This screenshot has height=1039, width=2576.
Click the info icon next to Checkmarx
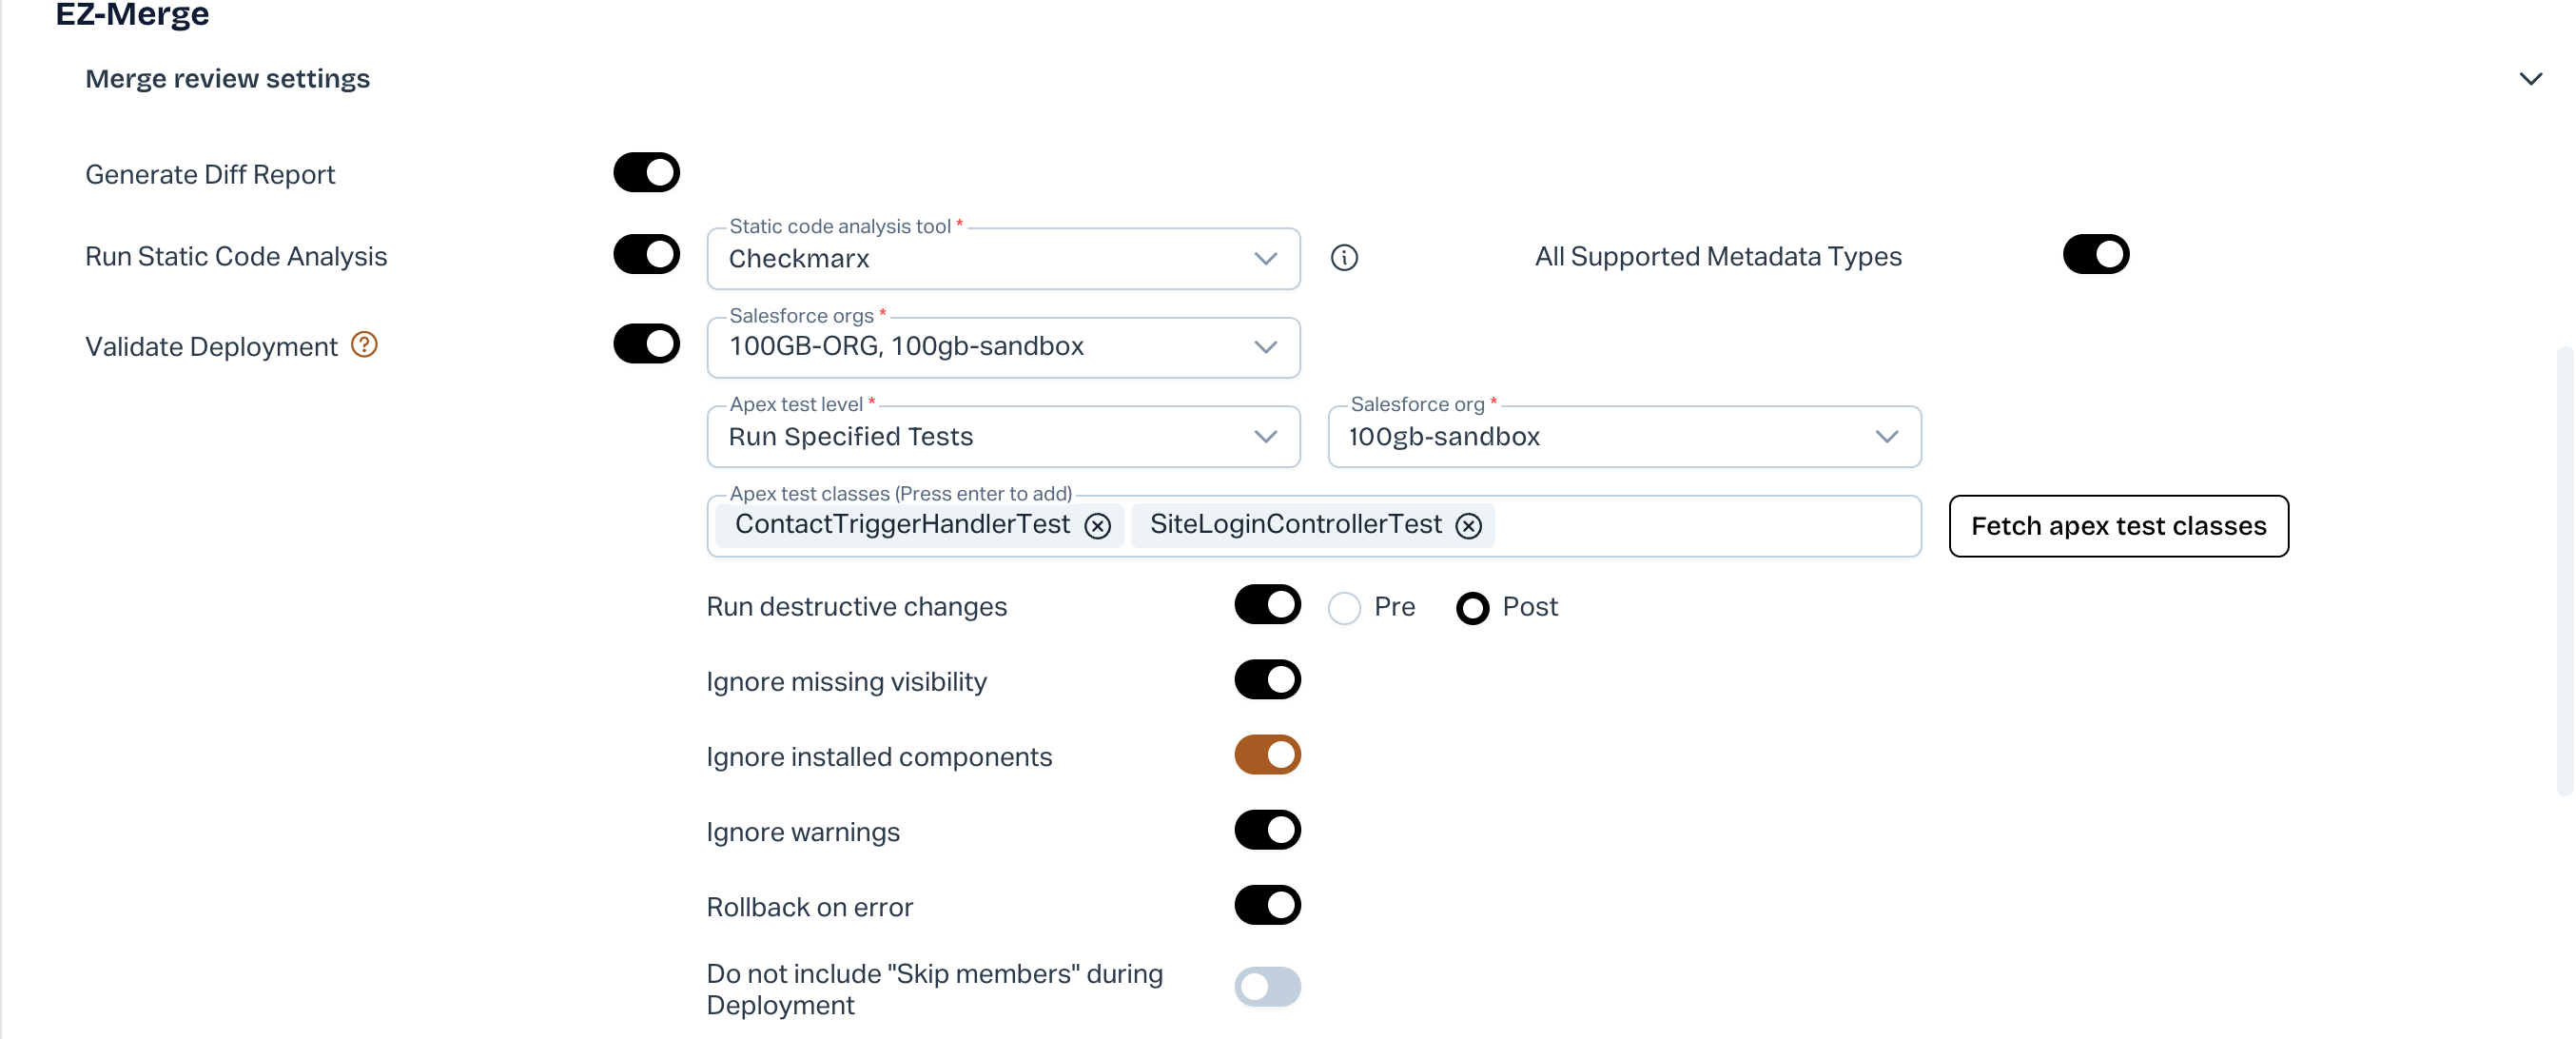click(1344, 258)
